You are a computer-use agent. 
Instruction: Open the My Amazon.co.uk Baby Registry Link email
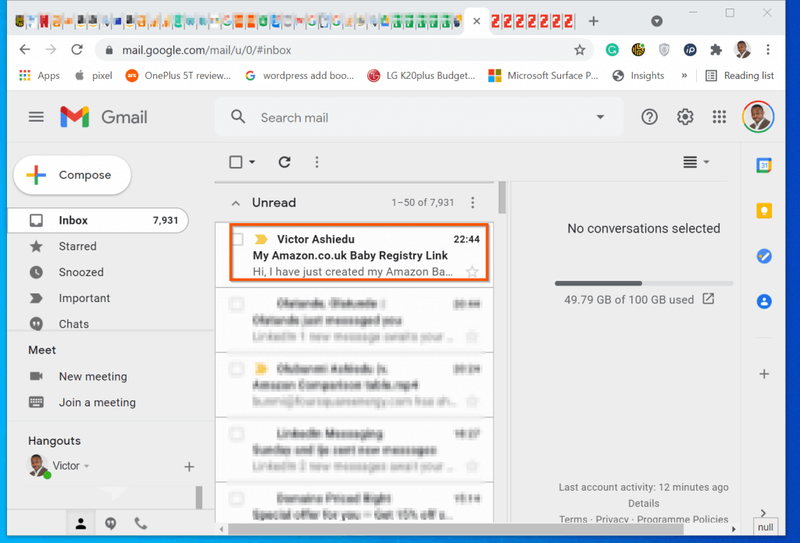pyautogui.click(x=359, y=253)
